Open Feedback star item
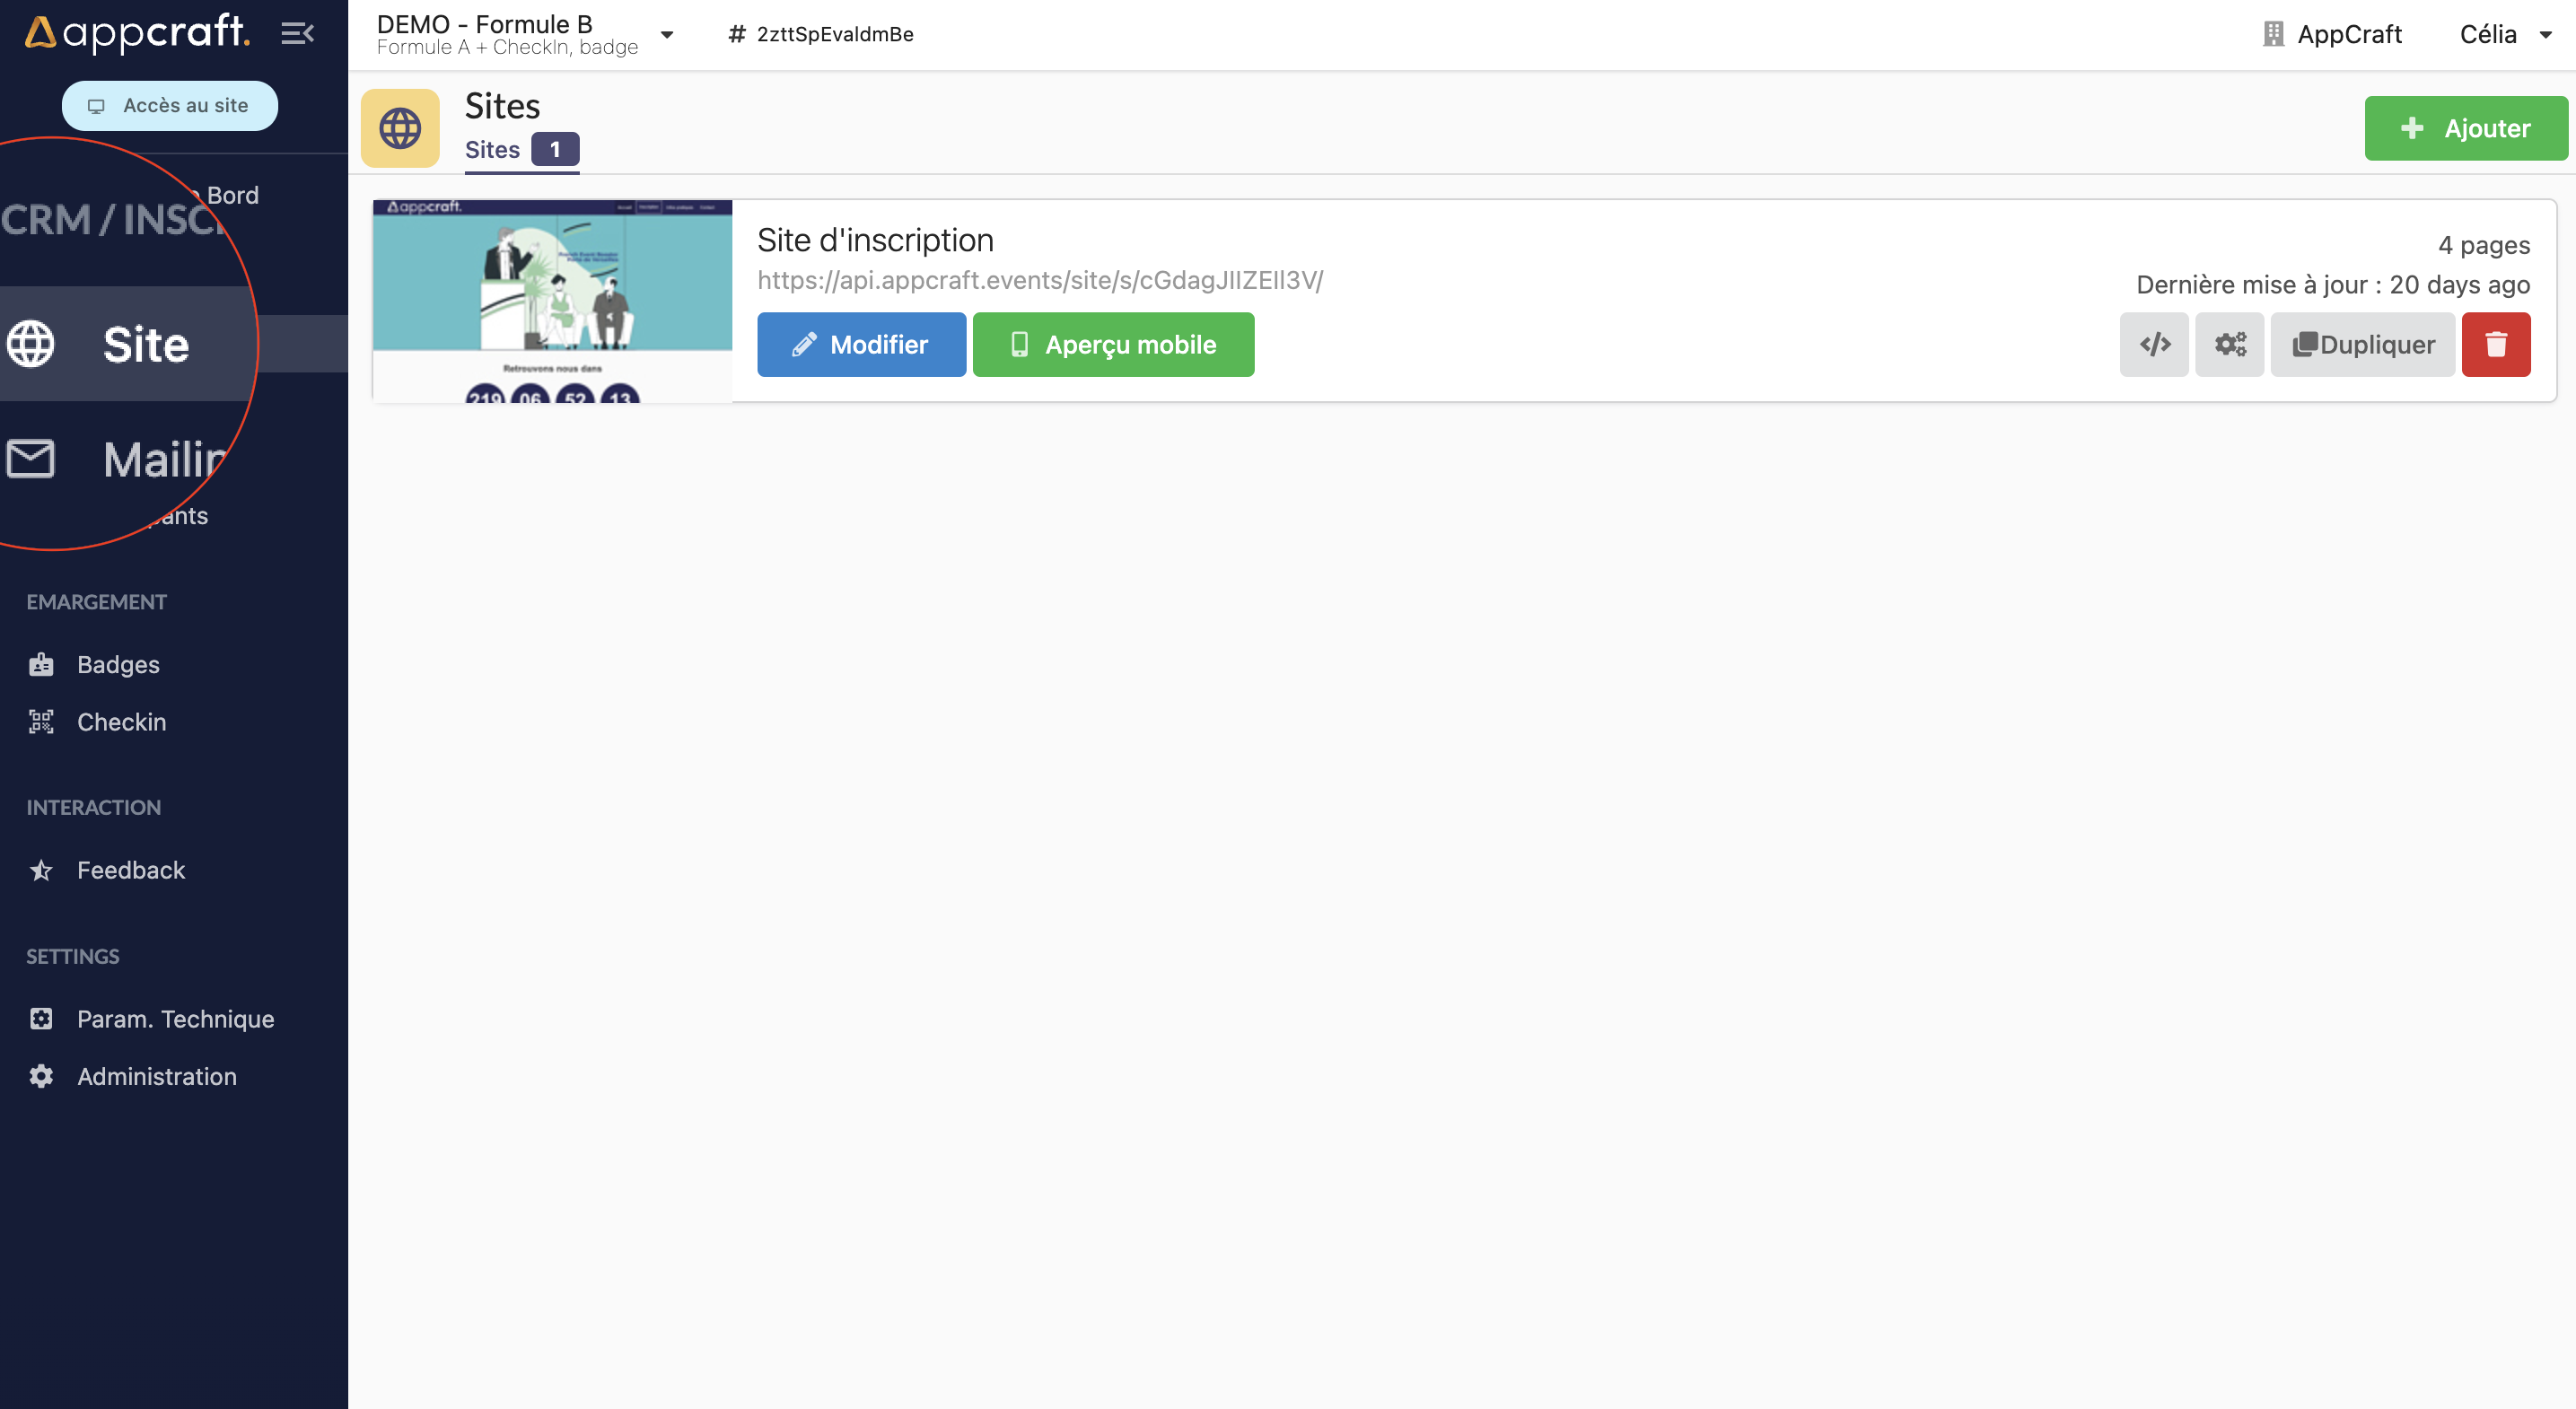 (130, 870)
